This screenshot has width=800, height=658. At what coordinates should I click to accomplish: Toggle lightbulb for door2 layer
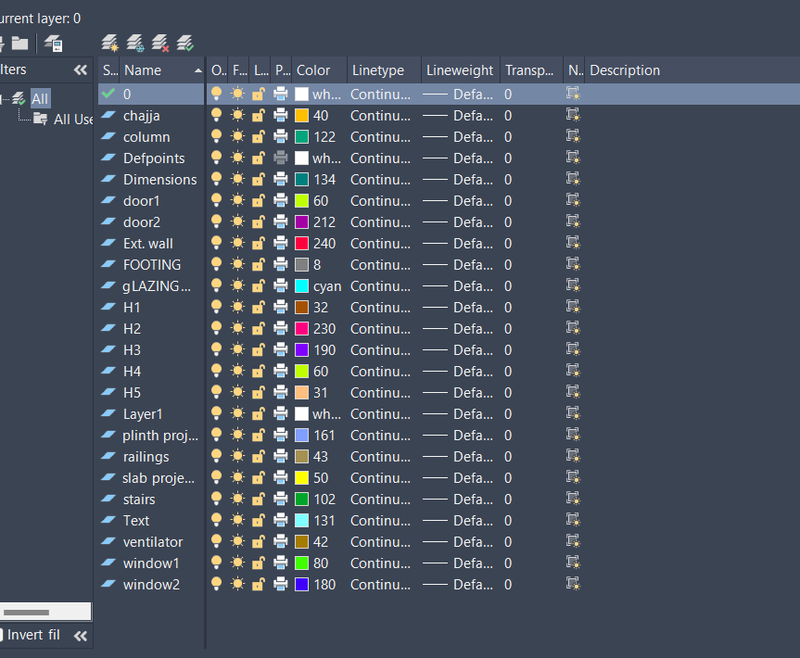(x=216, y=222)
